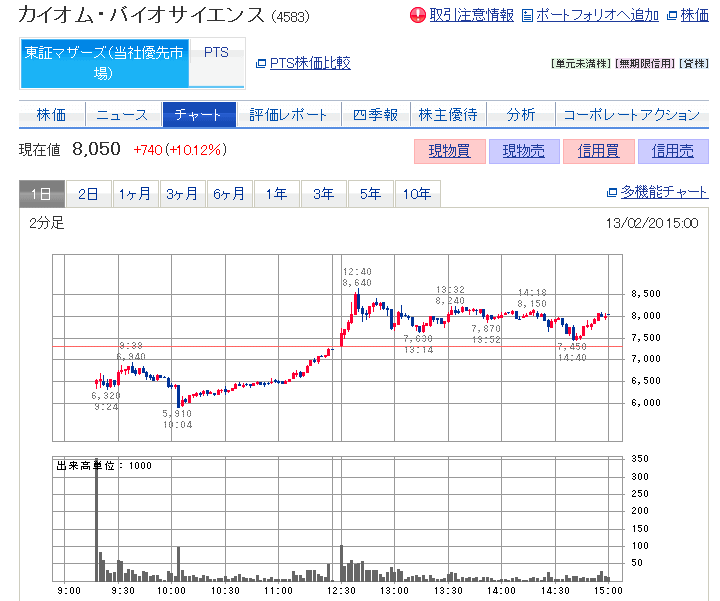Image resolution: width=720 pixels, height=601 pixels.
Task: Open the 株価 link at top right
Action: [x=695, y=15]
